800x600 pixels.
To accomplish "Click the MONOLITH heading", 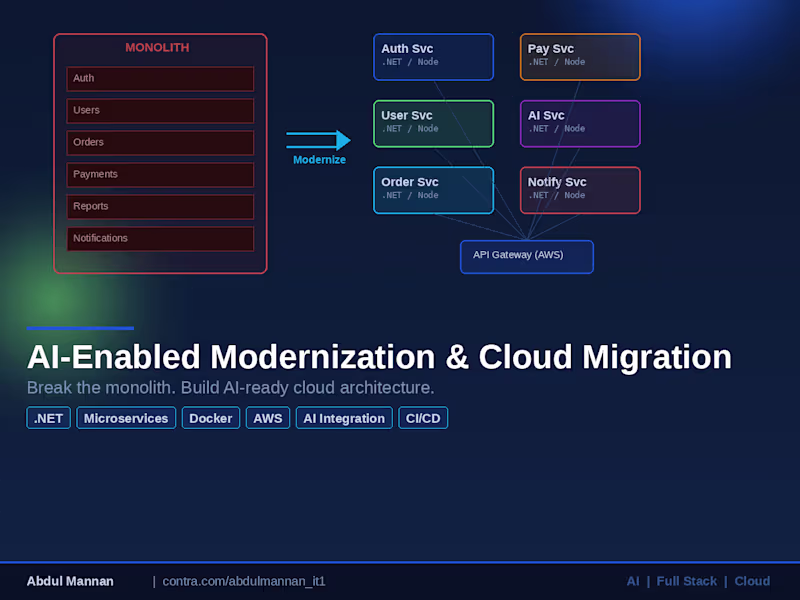I will coord(157,47).
